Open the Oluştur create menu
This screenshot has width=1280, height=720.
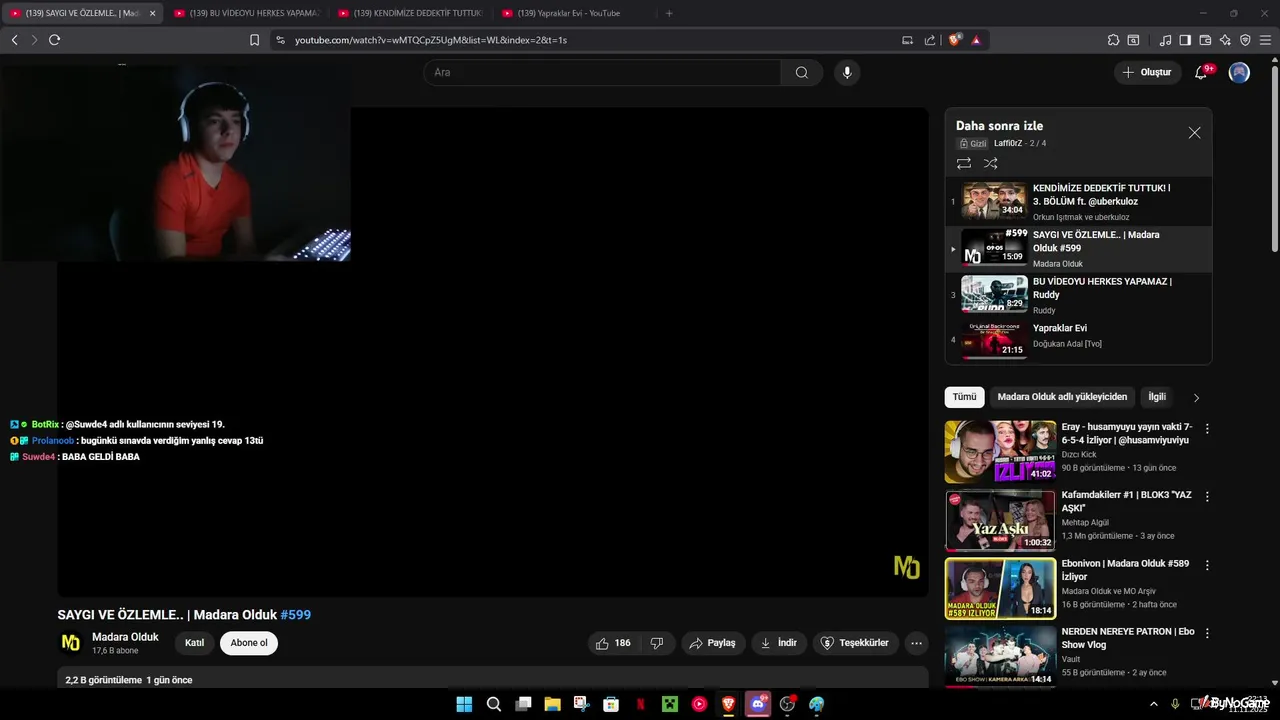click(1147, 72)
